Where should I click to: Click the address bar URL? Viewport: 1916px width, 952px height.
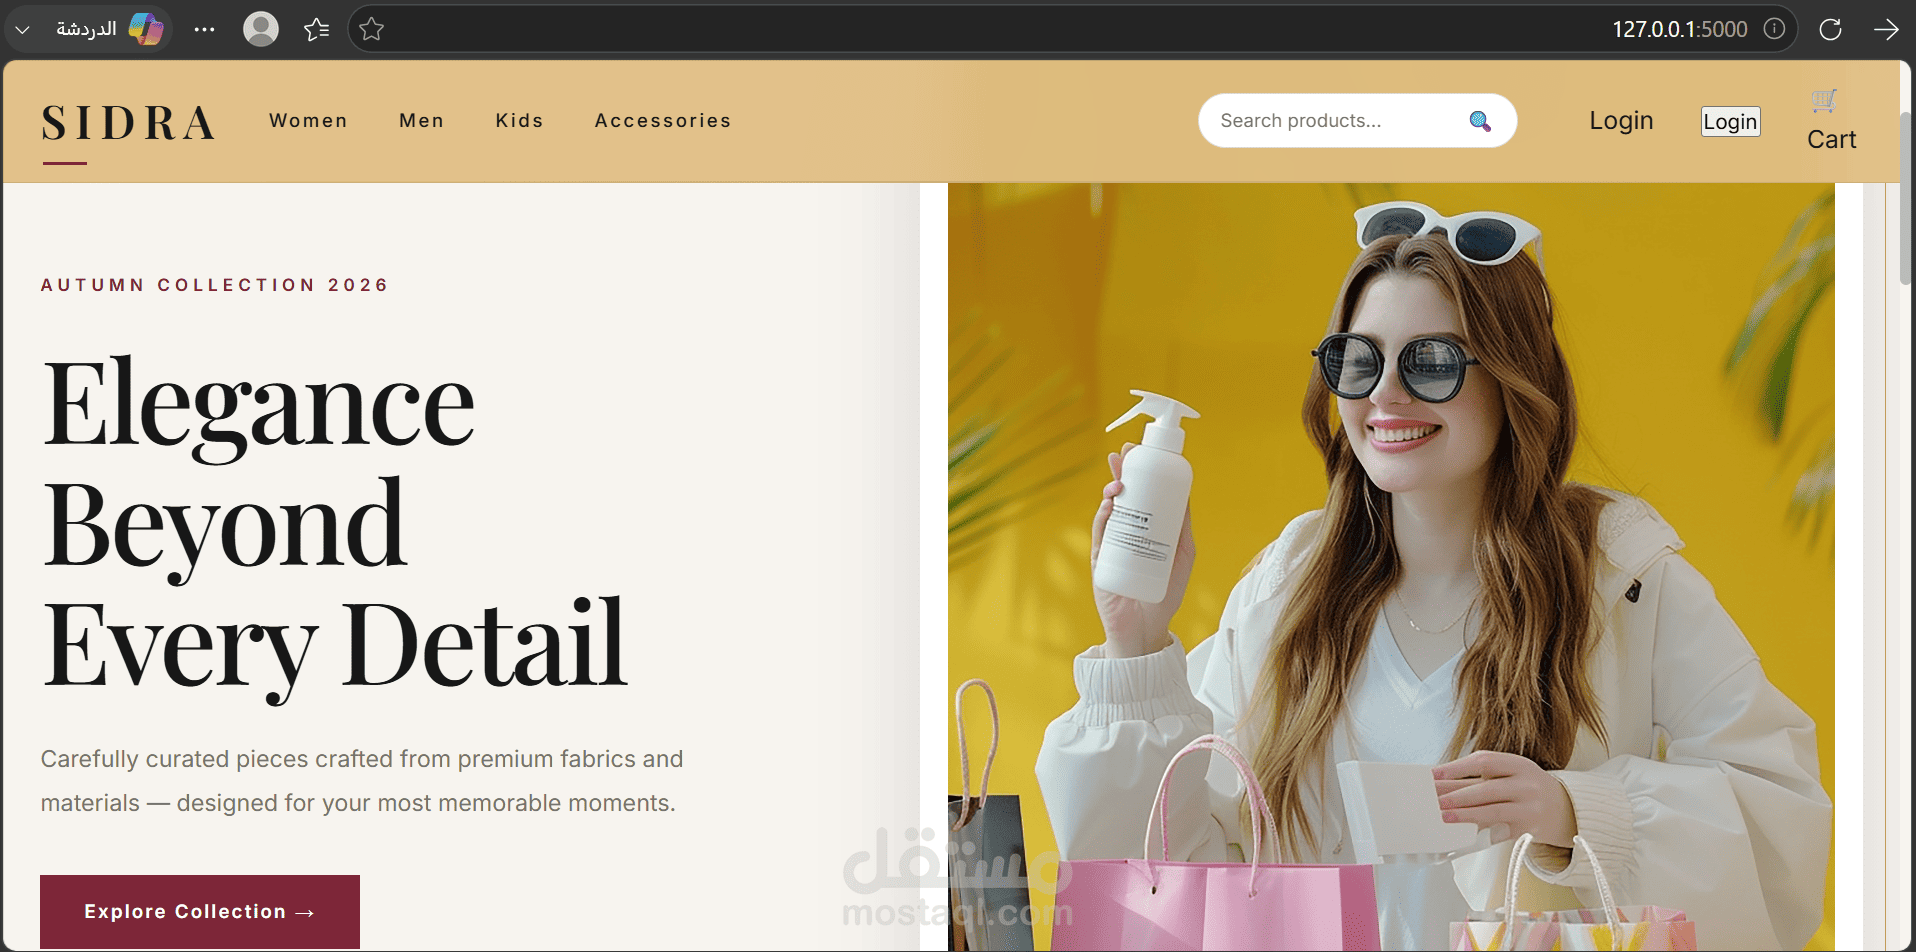[1679, 29]
